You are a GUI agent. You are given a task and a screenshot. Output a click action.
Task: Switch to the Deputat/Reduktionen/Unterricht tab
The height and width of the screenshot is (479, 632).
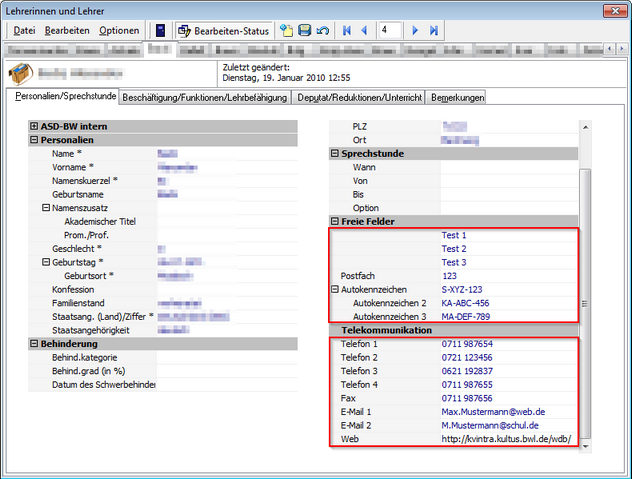click(358, 98)
